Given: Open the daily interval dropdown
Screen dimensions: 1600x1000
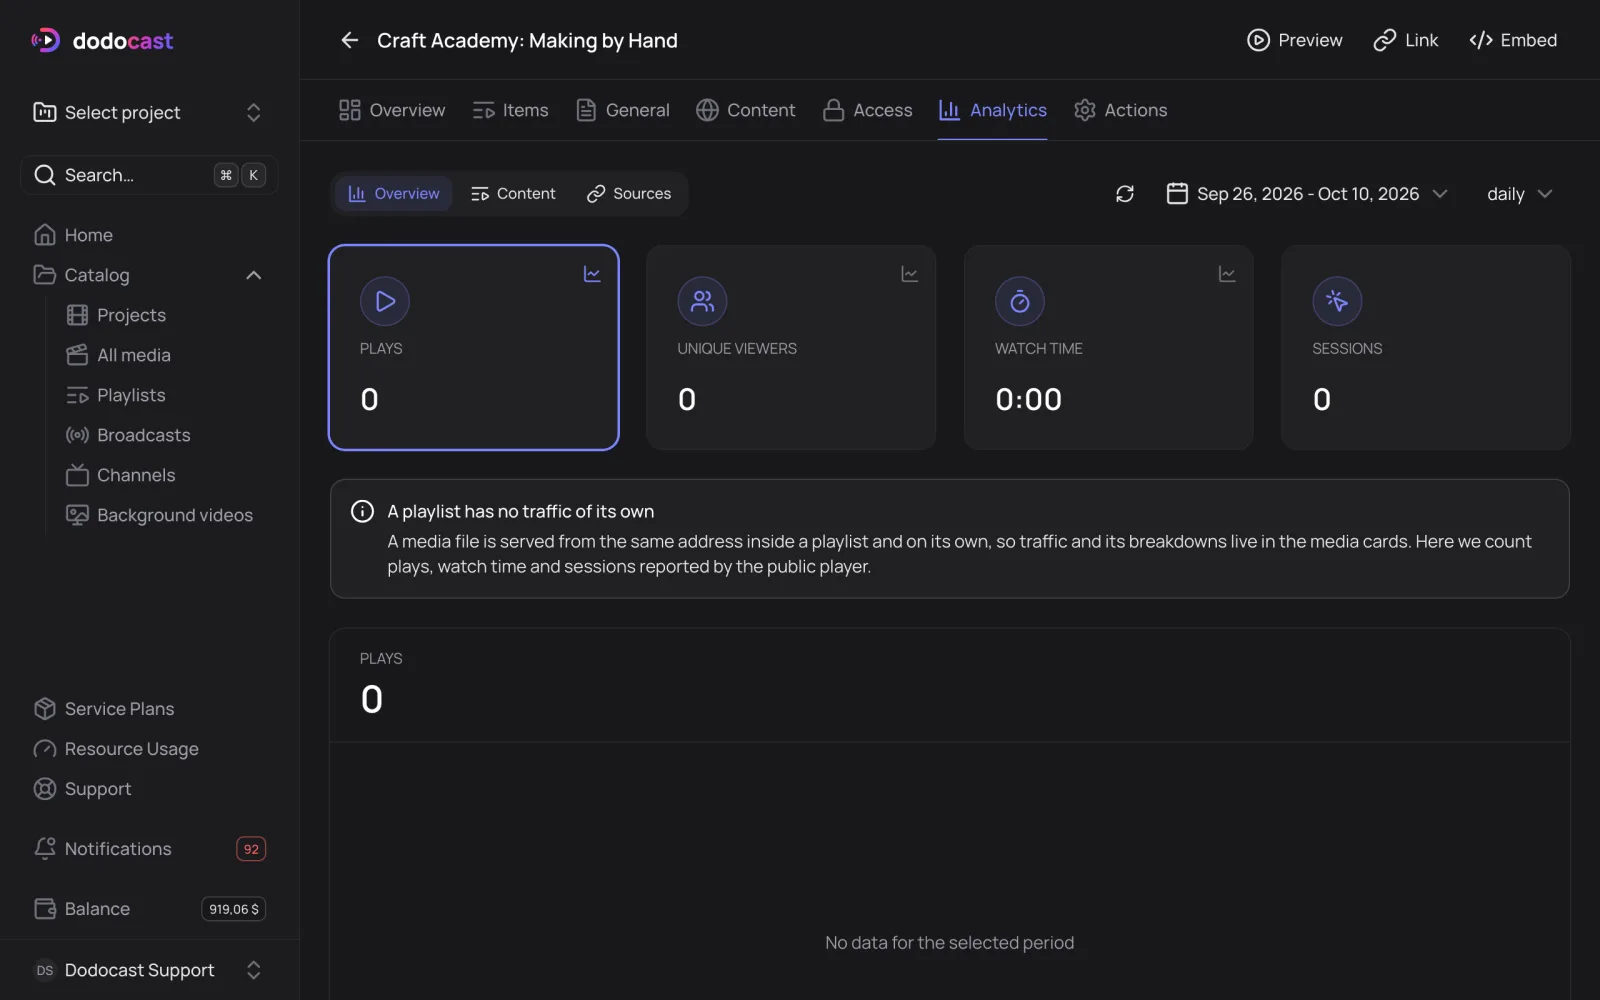Looking at the screenshot, I should 1519,194.
